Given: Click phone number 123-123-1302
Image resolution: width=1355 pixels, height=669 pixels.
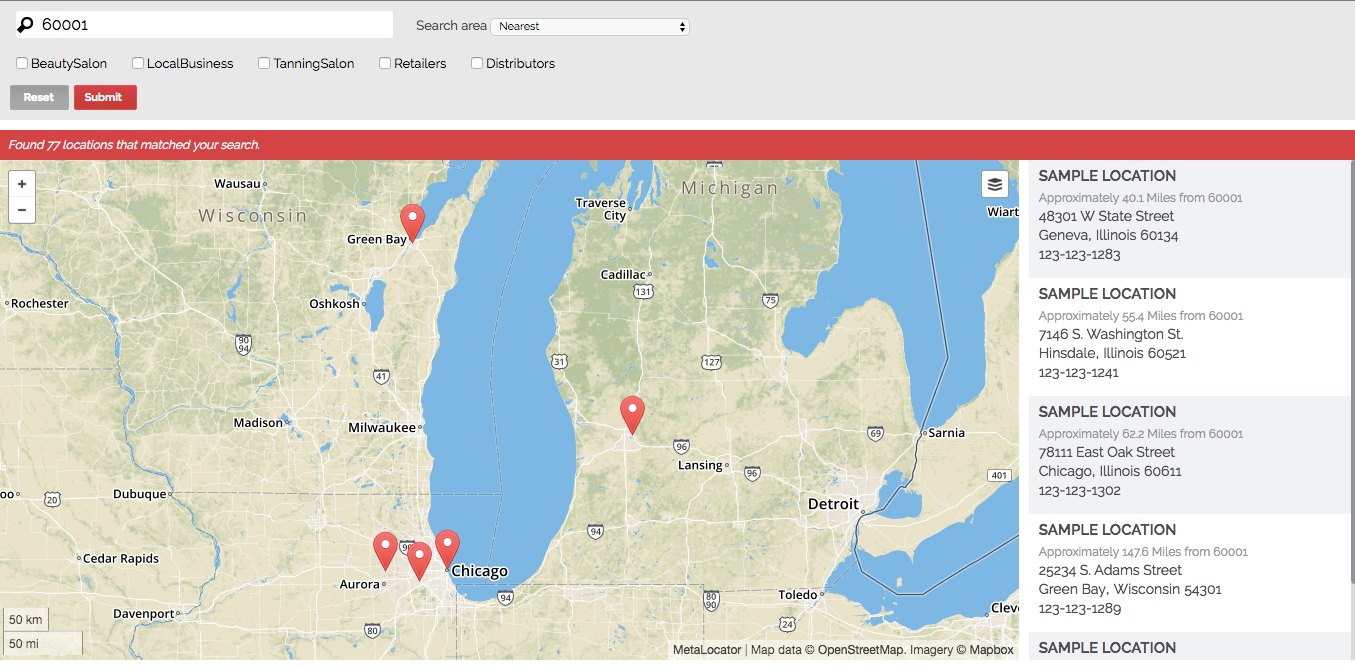Looking at the screenshot, I should (1080, 490).
